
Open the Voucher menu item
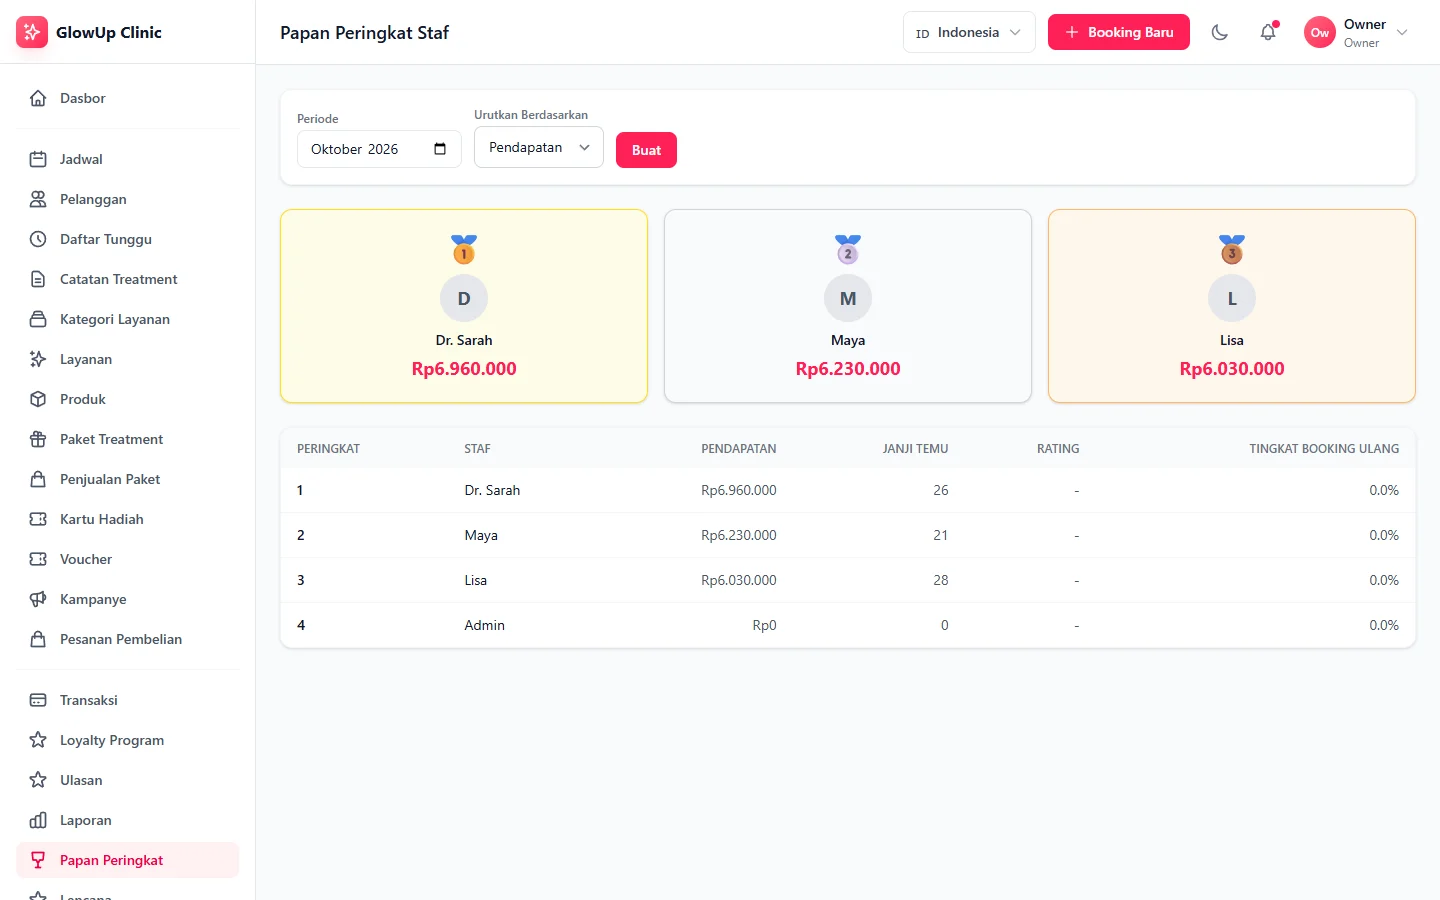point(128,559)
